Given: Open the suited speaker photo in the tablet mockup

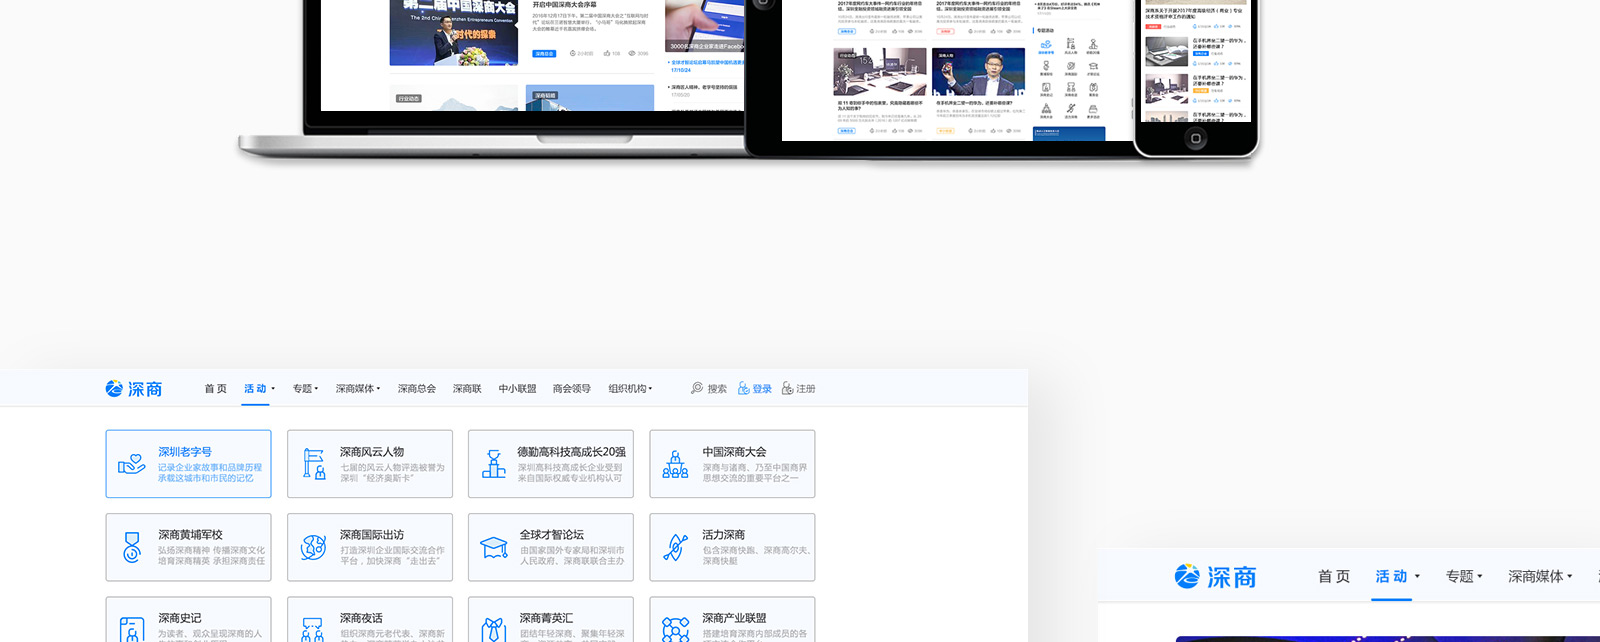Looking at the screenshot, I should point(978,71).
